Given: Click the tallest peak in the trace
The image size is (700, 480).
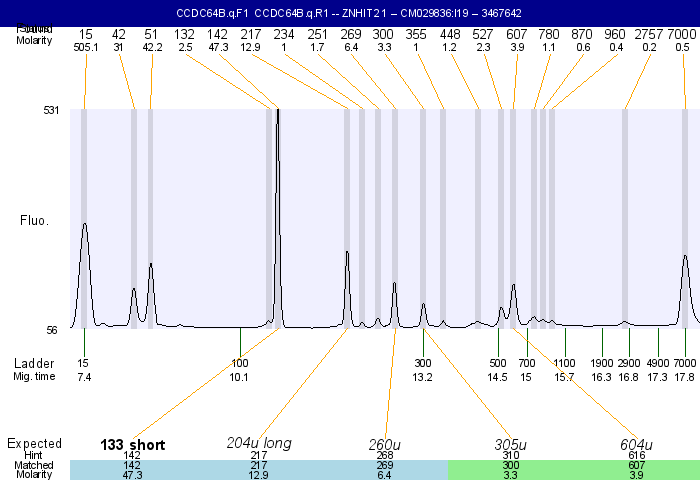Looking at the screenshot, I should [277, 112].
